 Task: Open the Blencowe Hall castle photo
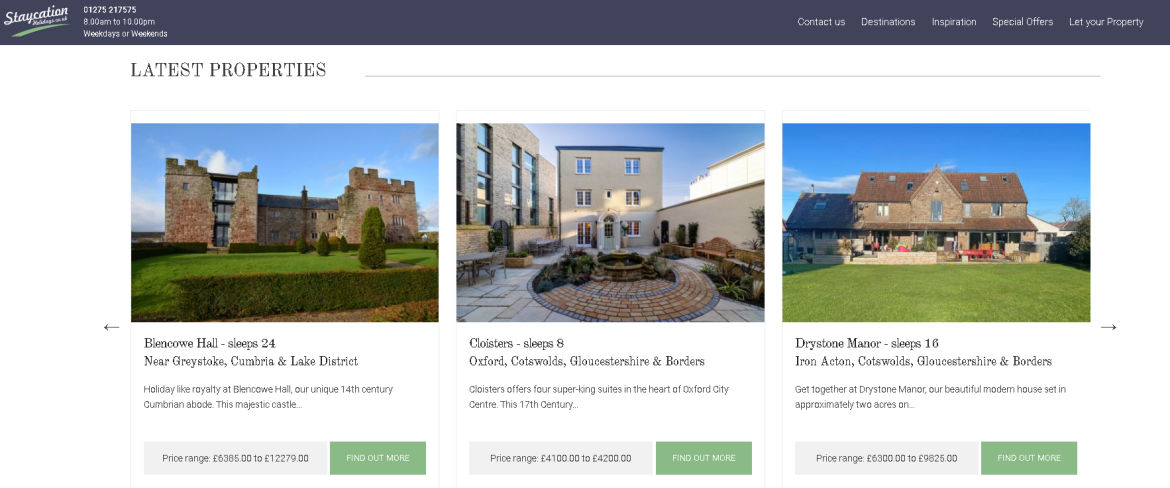coord(284,222)
